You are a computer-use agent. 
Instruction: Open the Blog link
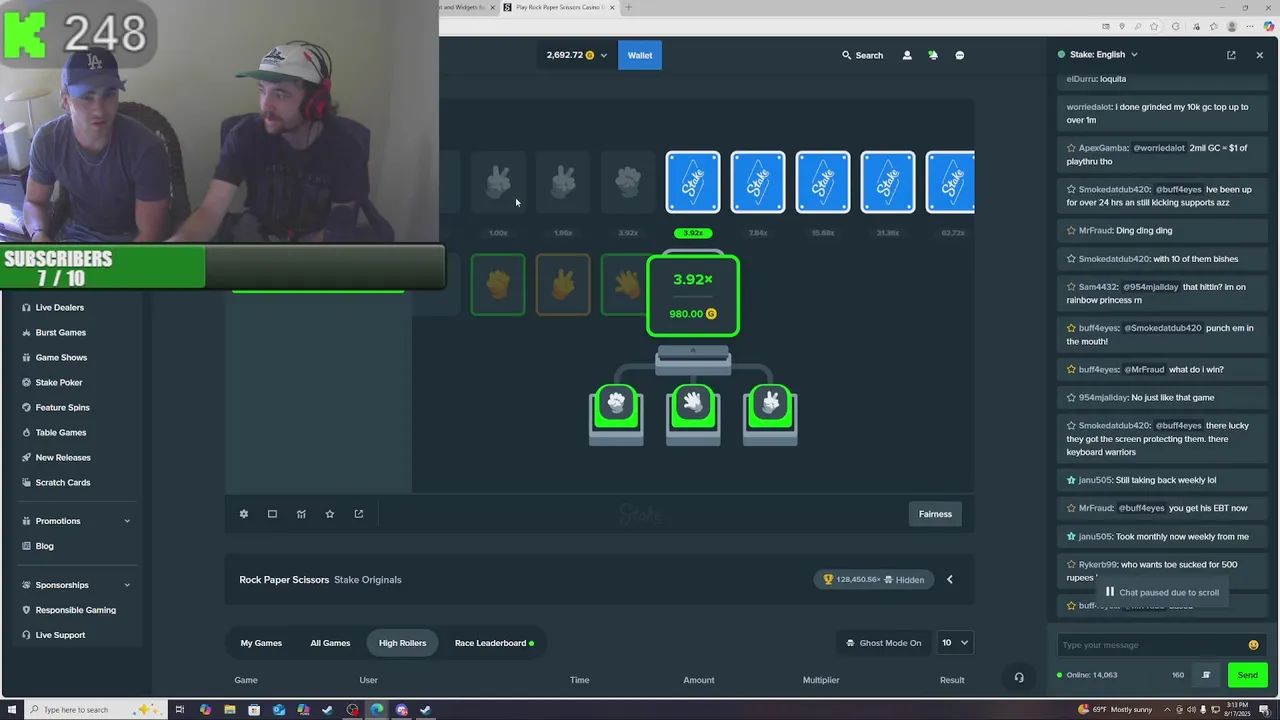pos(44,546)
